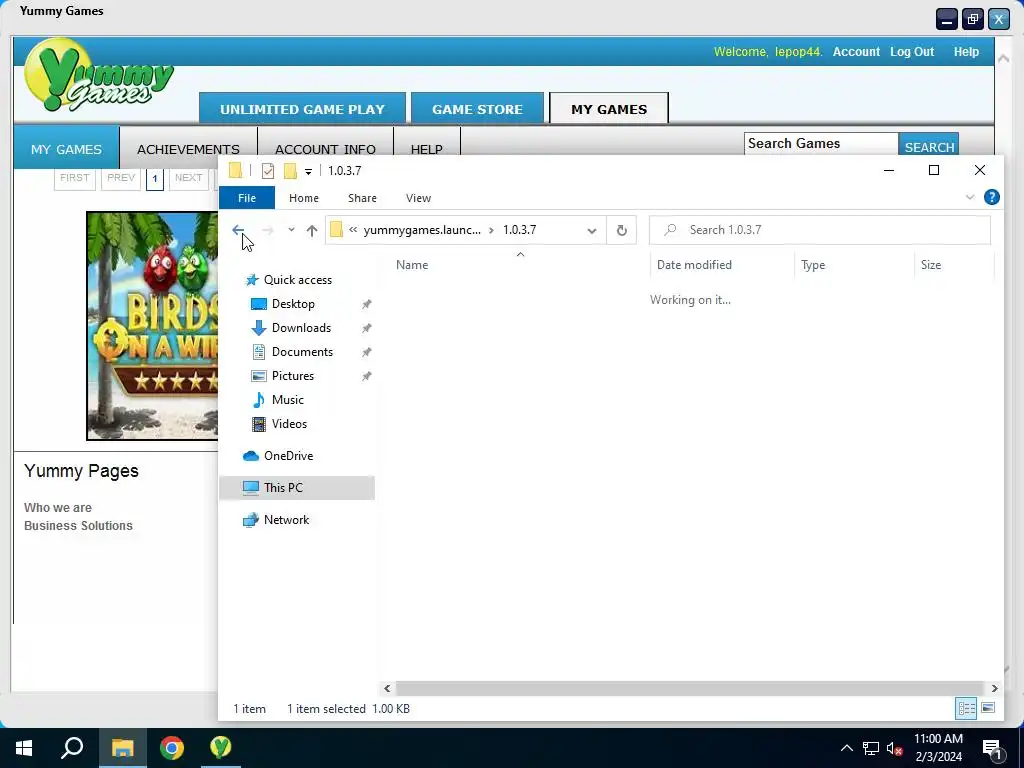Click Log Out in Yummy Games header

pos(912,52)
